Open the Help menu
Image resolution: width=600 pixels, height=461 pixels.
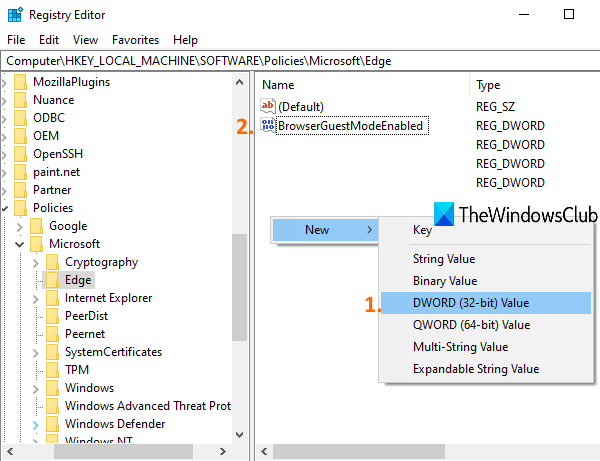[185, 40]
